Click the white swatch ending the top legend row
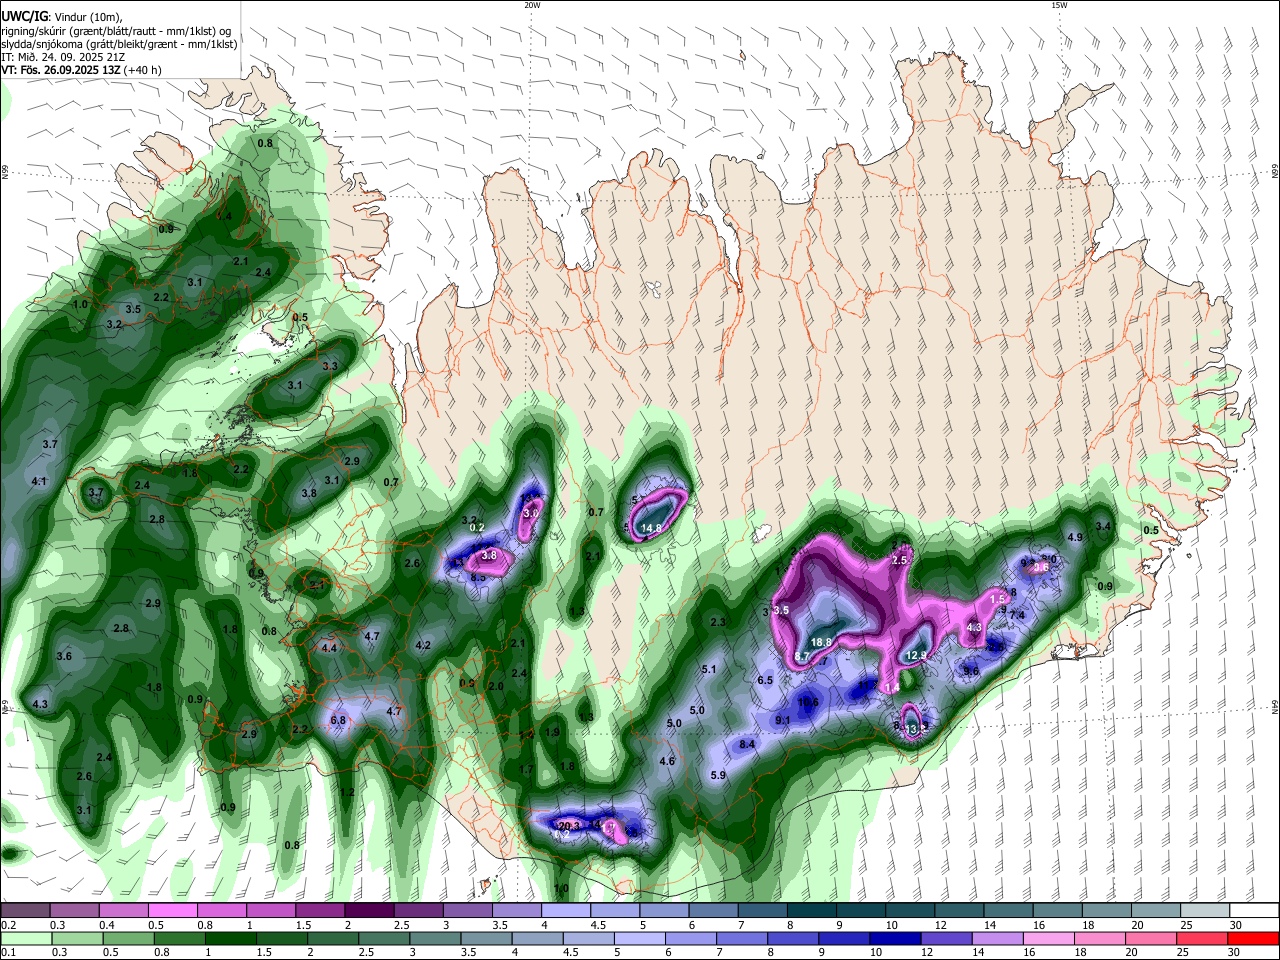 (1252, 910)
